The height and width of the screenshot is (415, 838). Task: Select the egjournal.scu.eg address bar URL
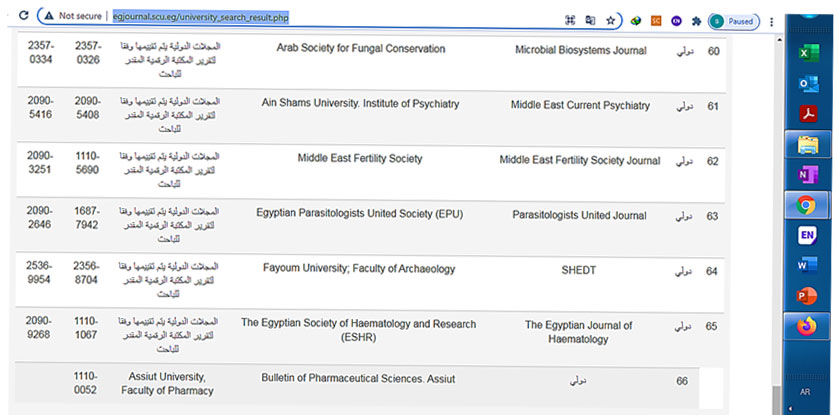(x=200, y=17)
